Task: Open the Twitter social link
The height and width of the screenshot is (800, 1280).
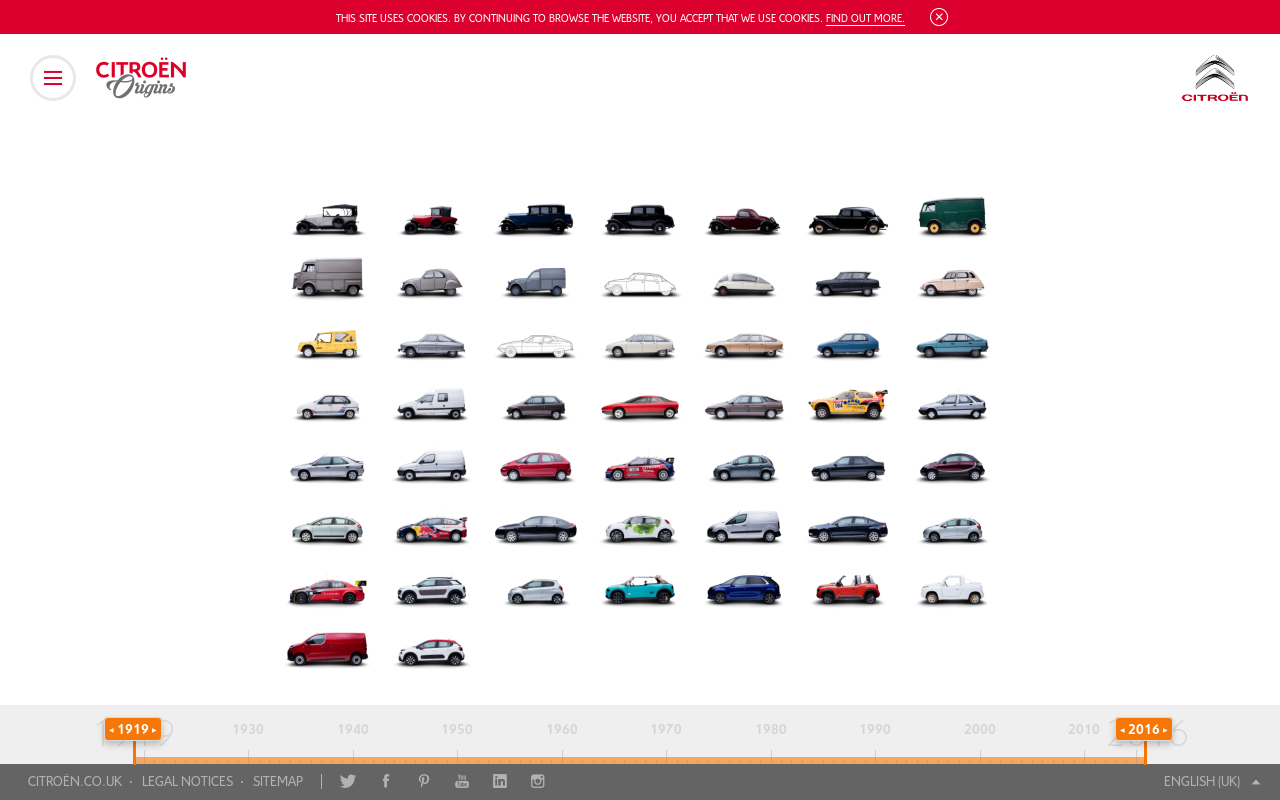Action: 347,781
